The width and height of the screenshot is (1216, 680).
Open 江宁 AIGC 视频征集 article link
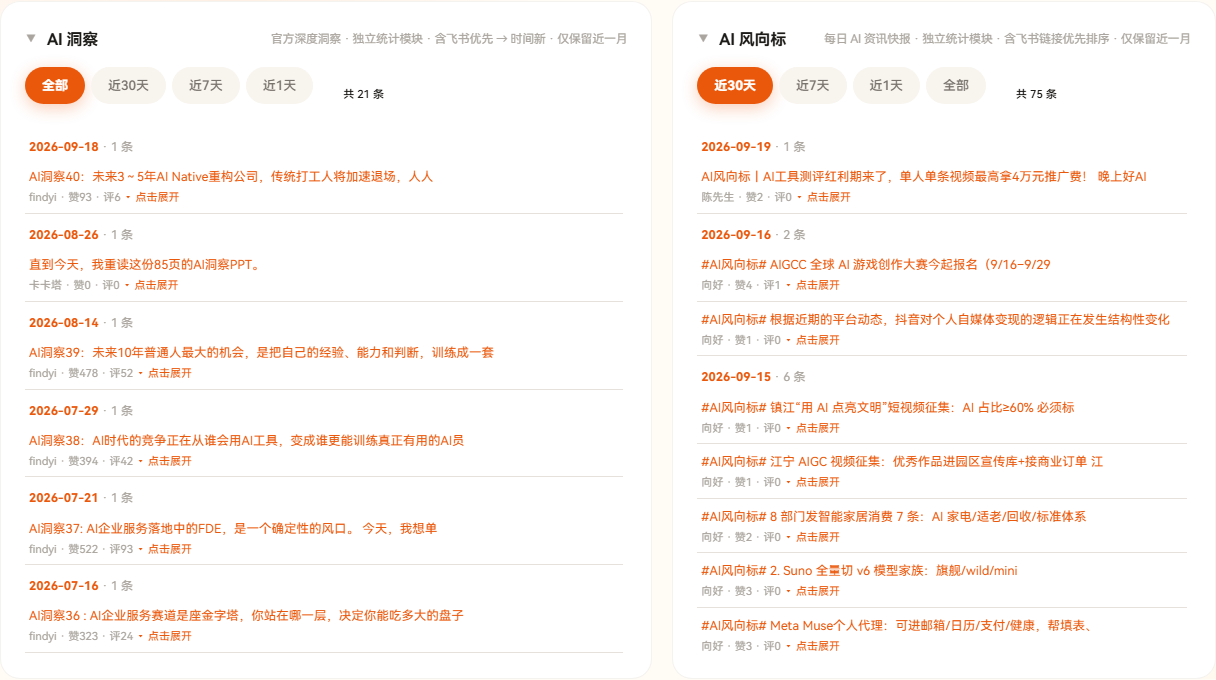[902, 462]
